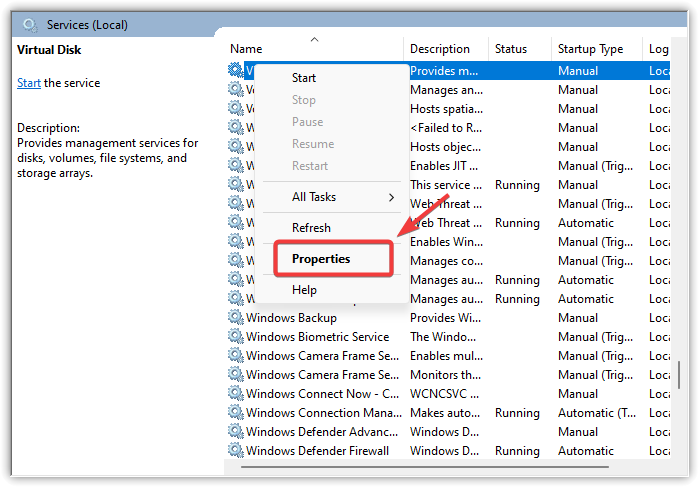Click the Windows Connection Manager gear icon

[236, 413]
